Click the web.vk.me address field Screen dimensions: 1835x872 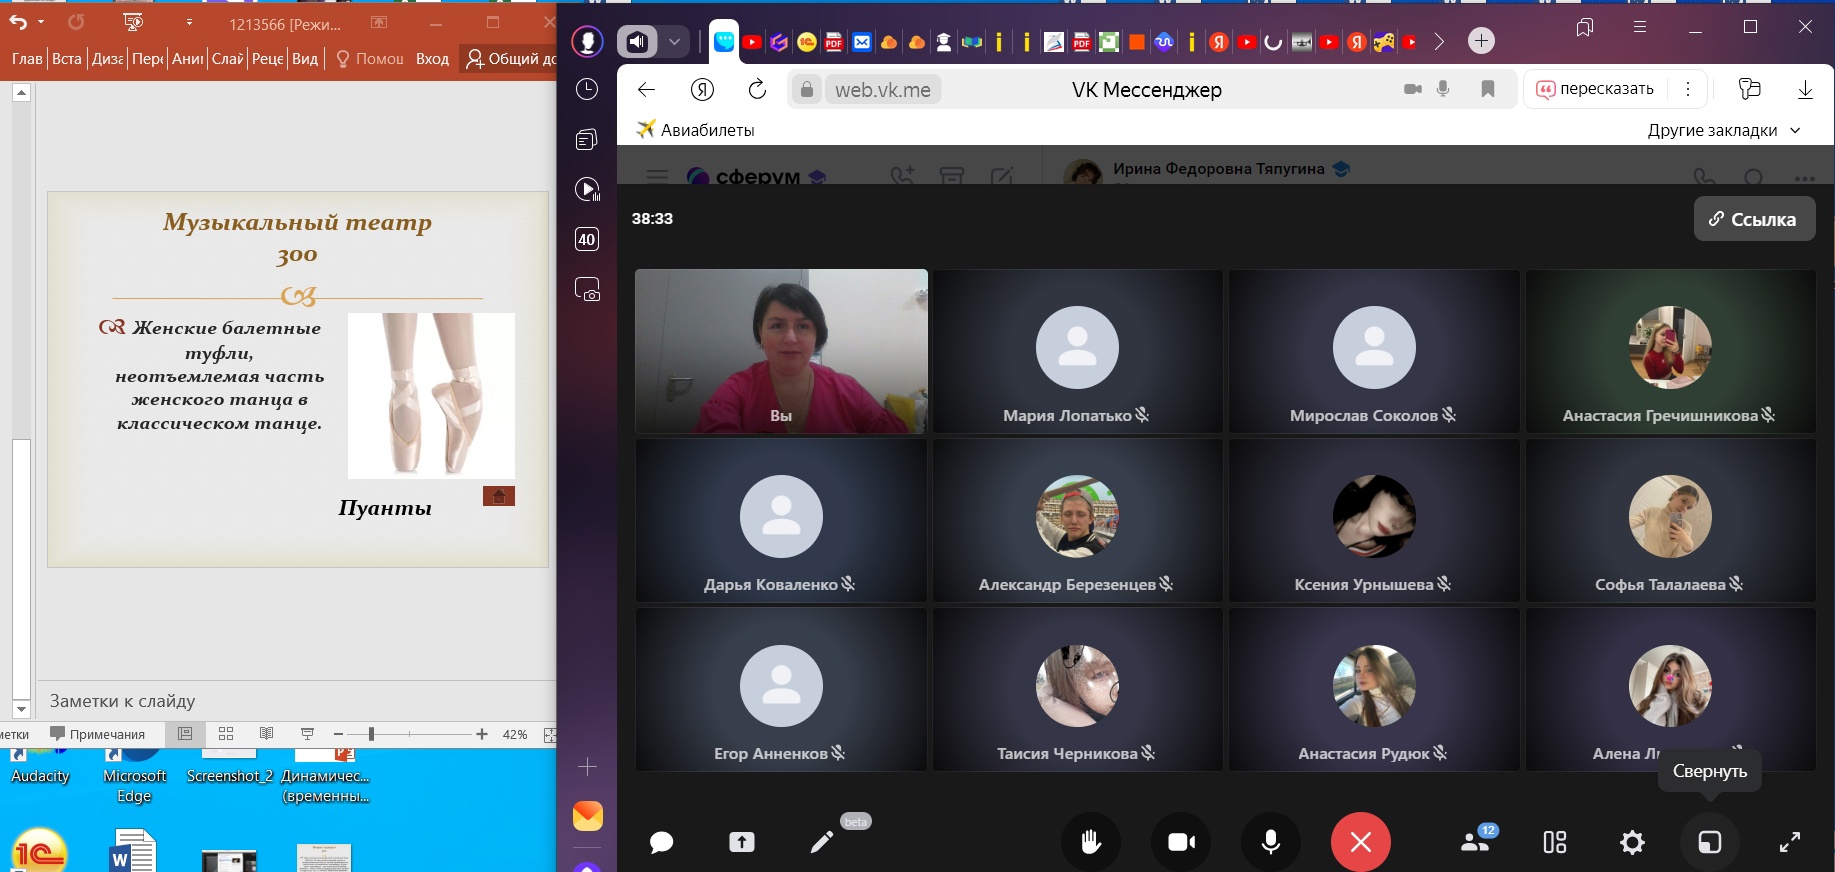pyautogui.click(x=882, y=90)
